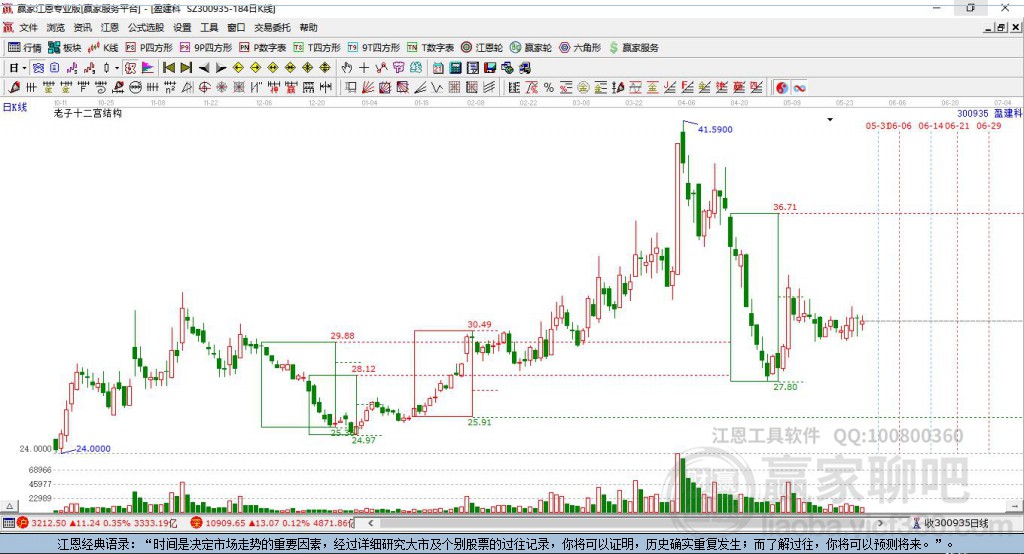
Task: Click the infinity loop icon
Action: [x=799, y=88]
